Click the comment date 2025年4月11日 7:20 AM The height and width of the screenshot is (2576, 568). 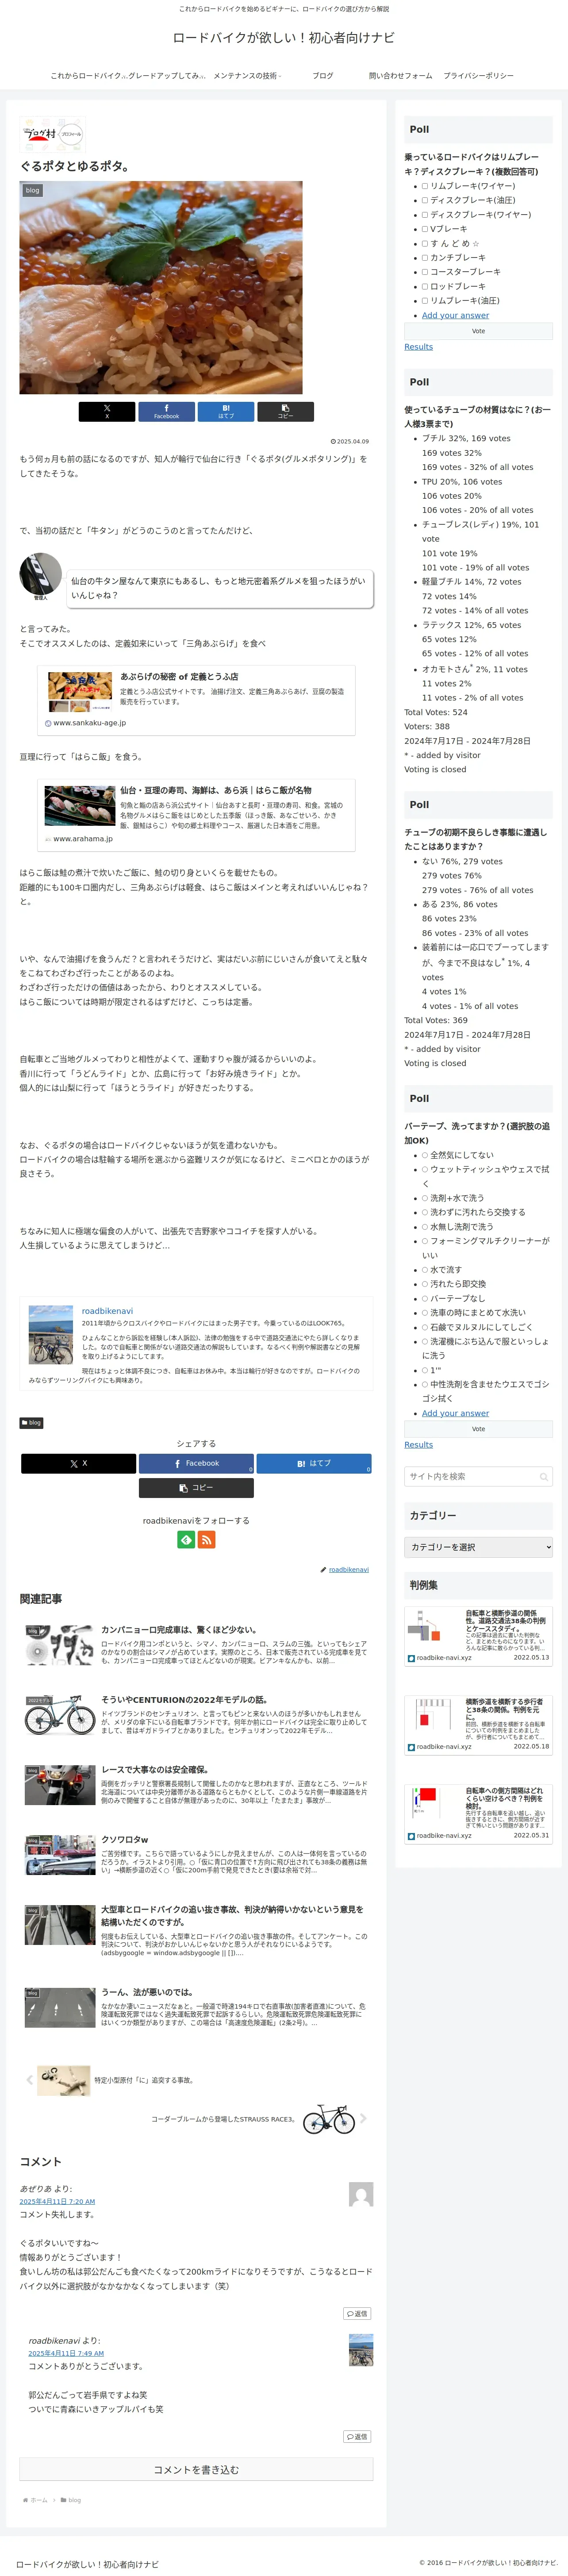tap(57, 2202)
